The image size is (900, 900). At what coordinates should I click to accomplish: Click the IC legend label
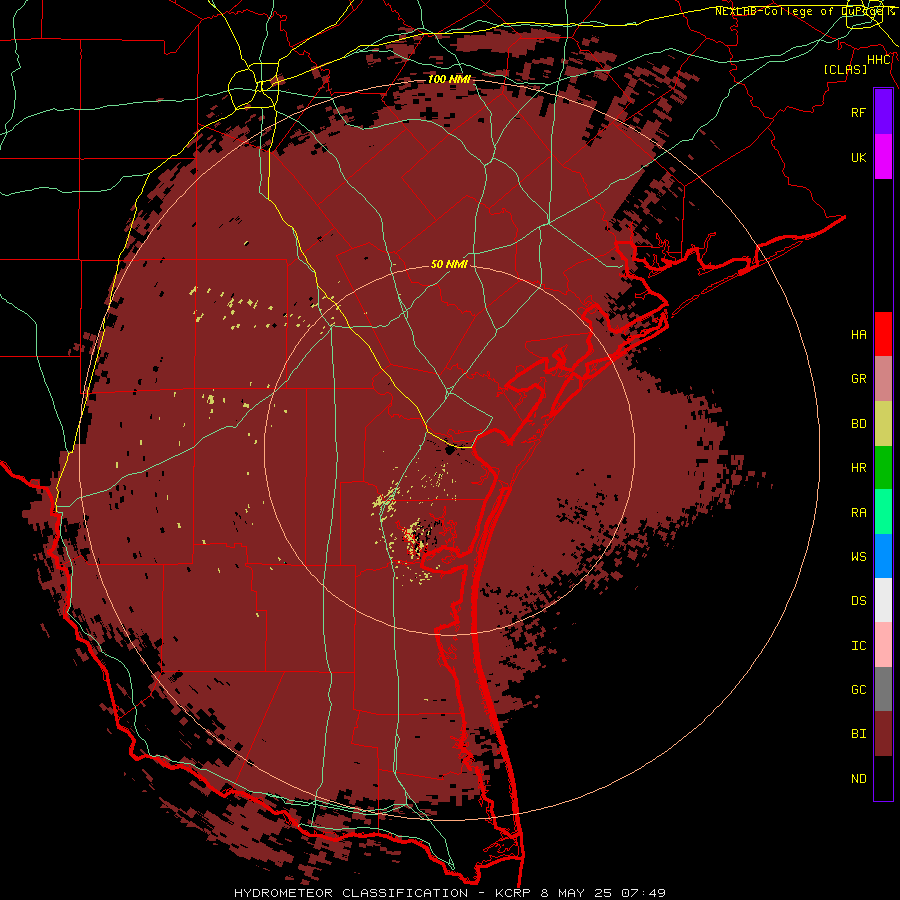pos(858,646)
